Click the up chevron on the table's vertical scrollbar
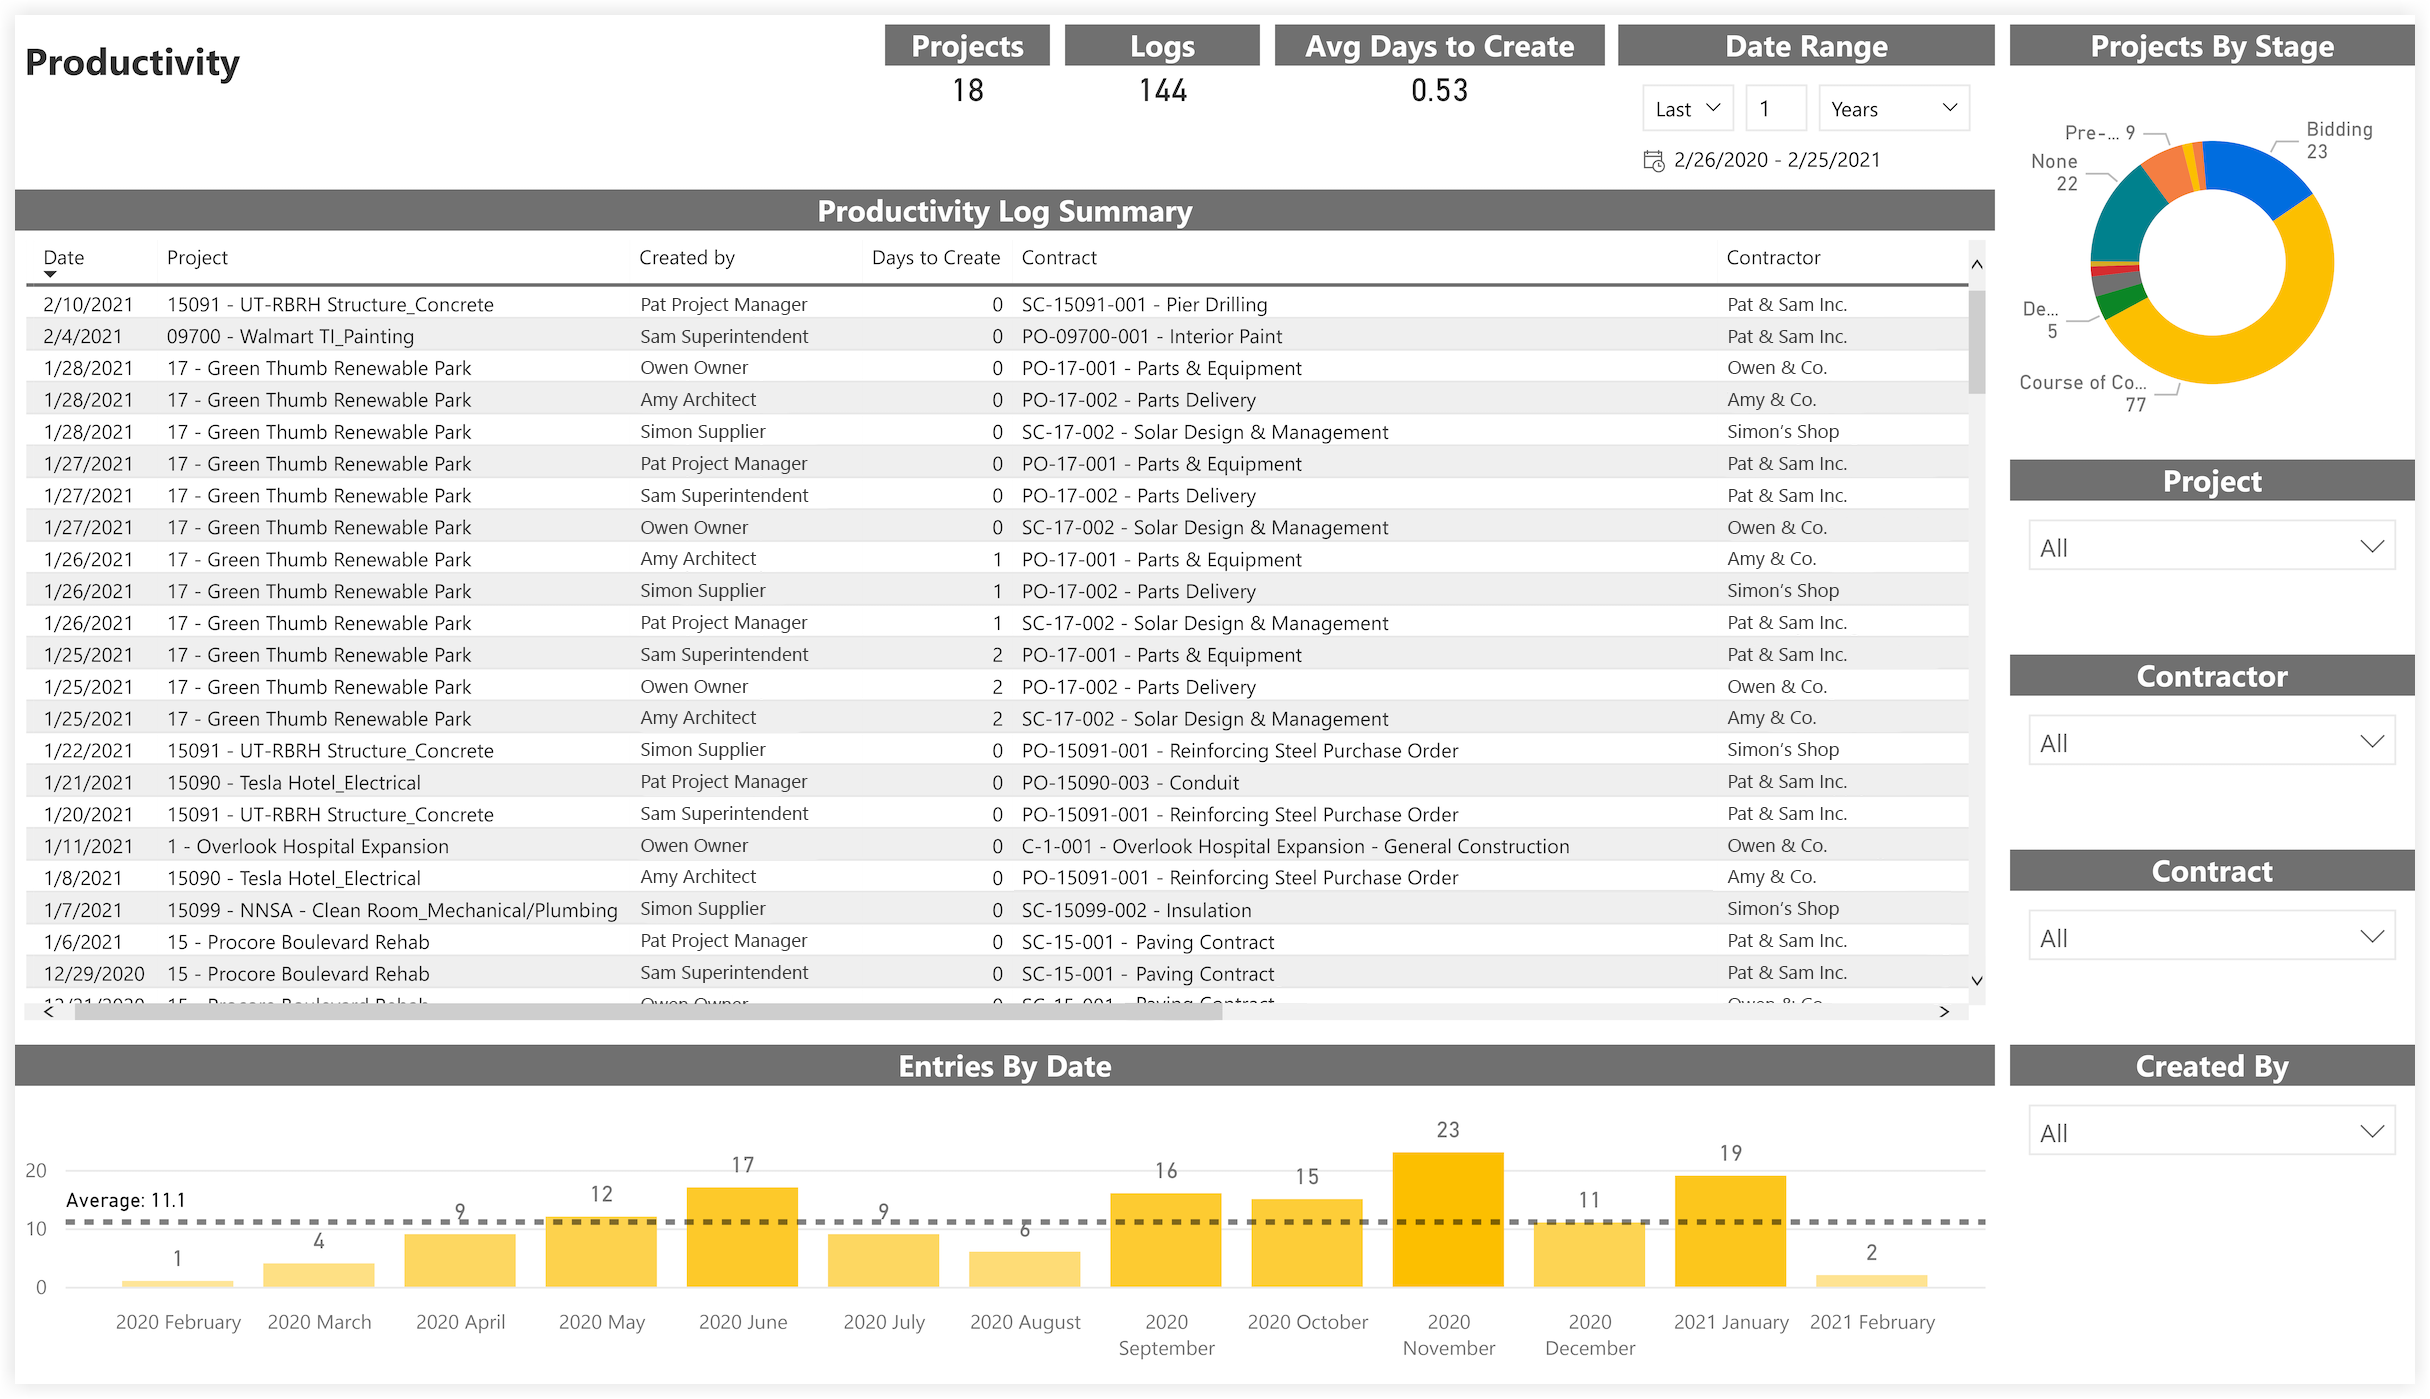This screenshot has width=2430, height=1399. [1977, 264]
